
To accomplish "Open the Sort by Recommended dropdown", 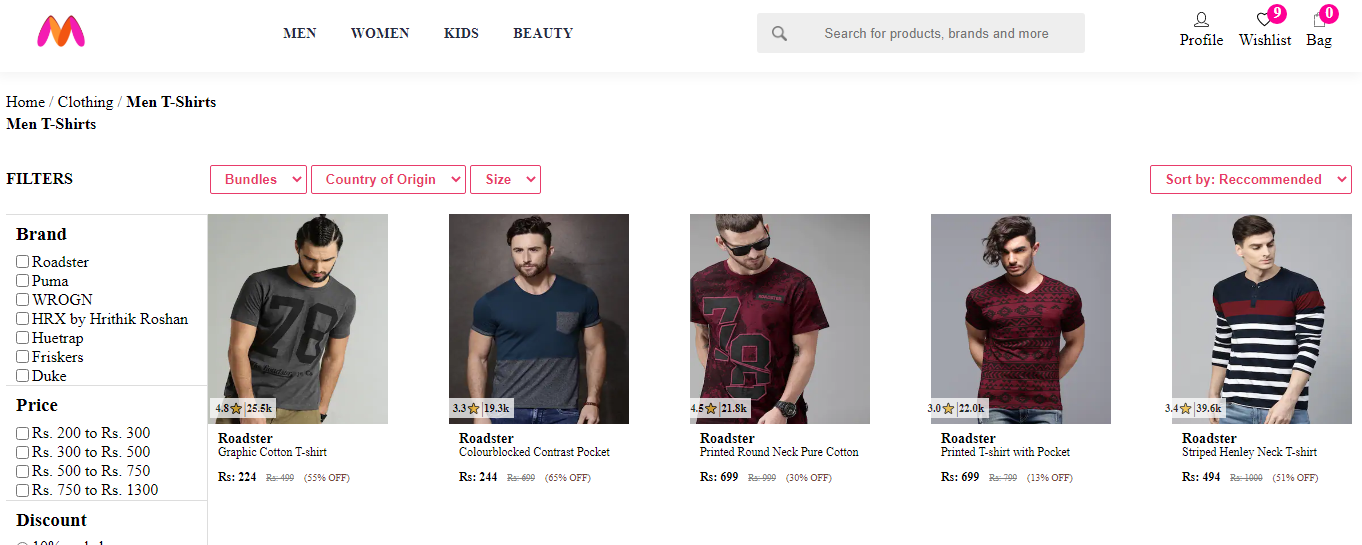I will pyautogui.click(x=1250, y=180).
